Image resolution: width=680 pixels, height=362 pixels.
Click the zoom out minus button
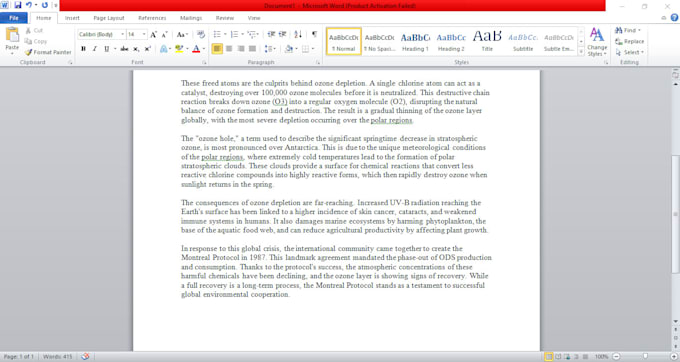pos(616,356)
